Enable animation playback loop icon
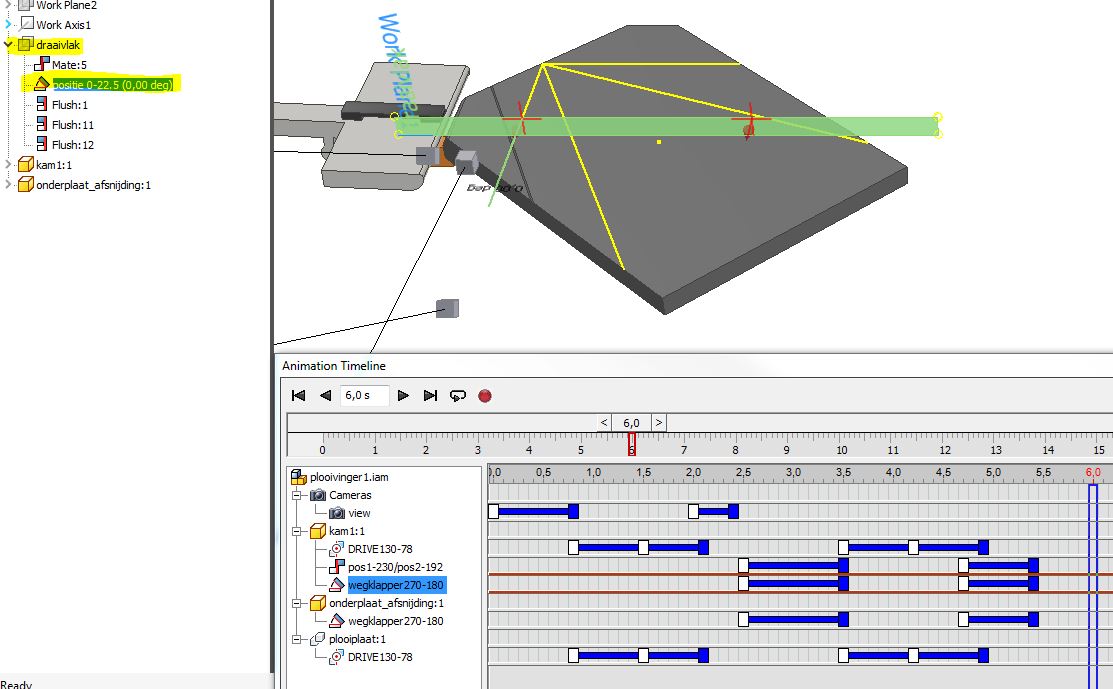Image resolution: width=1113 pixels, height=689 pixels. coord(458,396)
